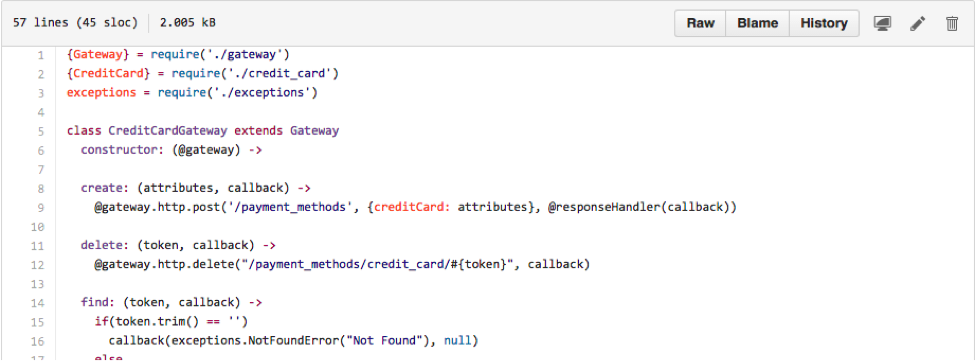The image size is (975, 361).
Task: Jump to line number 9
Action: [41, 208]
